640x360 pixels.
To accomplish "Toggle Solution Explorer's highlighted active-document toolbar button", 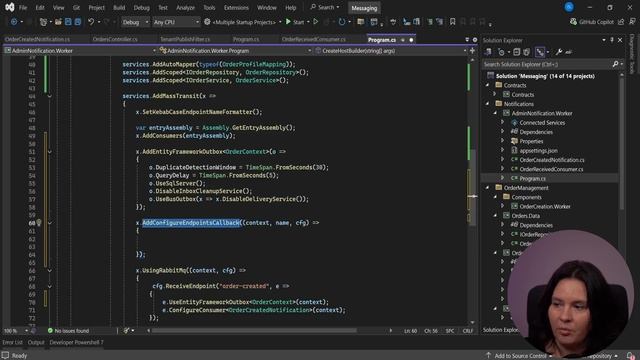I will [x=540, y=52].
